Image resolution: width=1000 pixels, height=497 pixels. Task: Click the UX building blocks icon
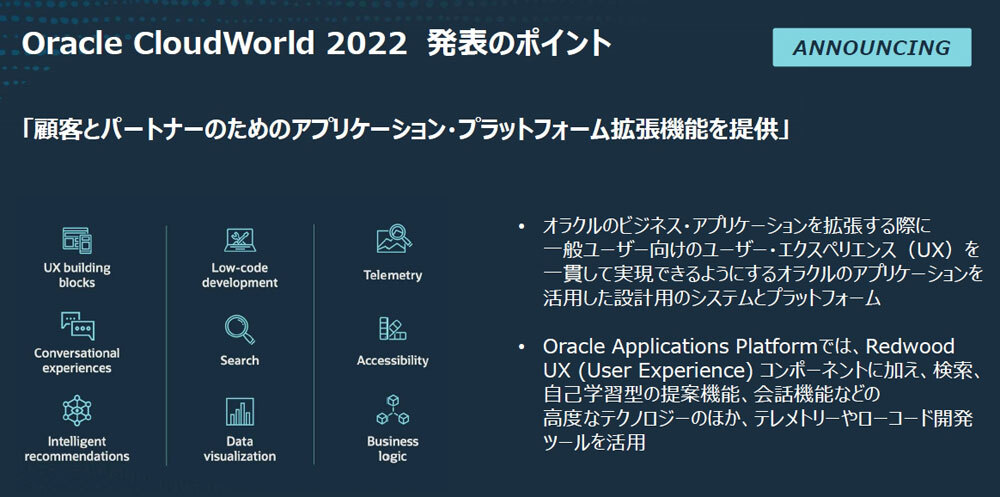(77, 240)
